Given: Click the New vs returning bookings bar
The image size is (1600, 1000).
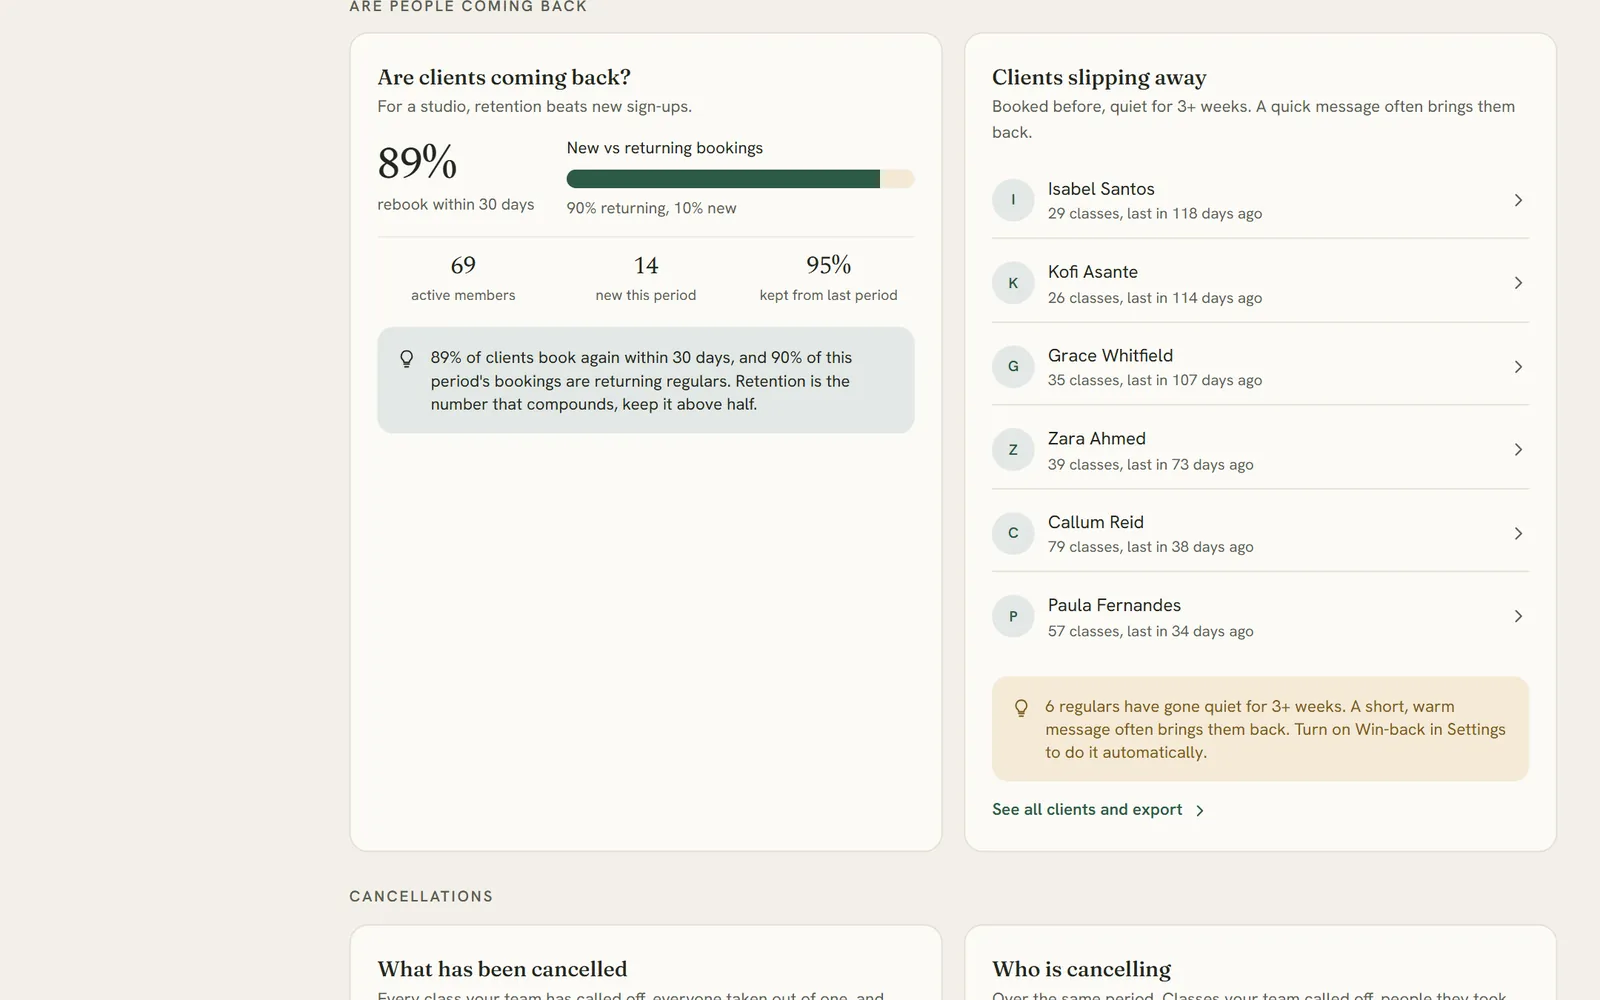Looking at the screenshot, I should point(740,179).
